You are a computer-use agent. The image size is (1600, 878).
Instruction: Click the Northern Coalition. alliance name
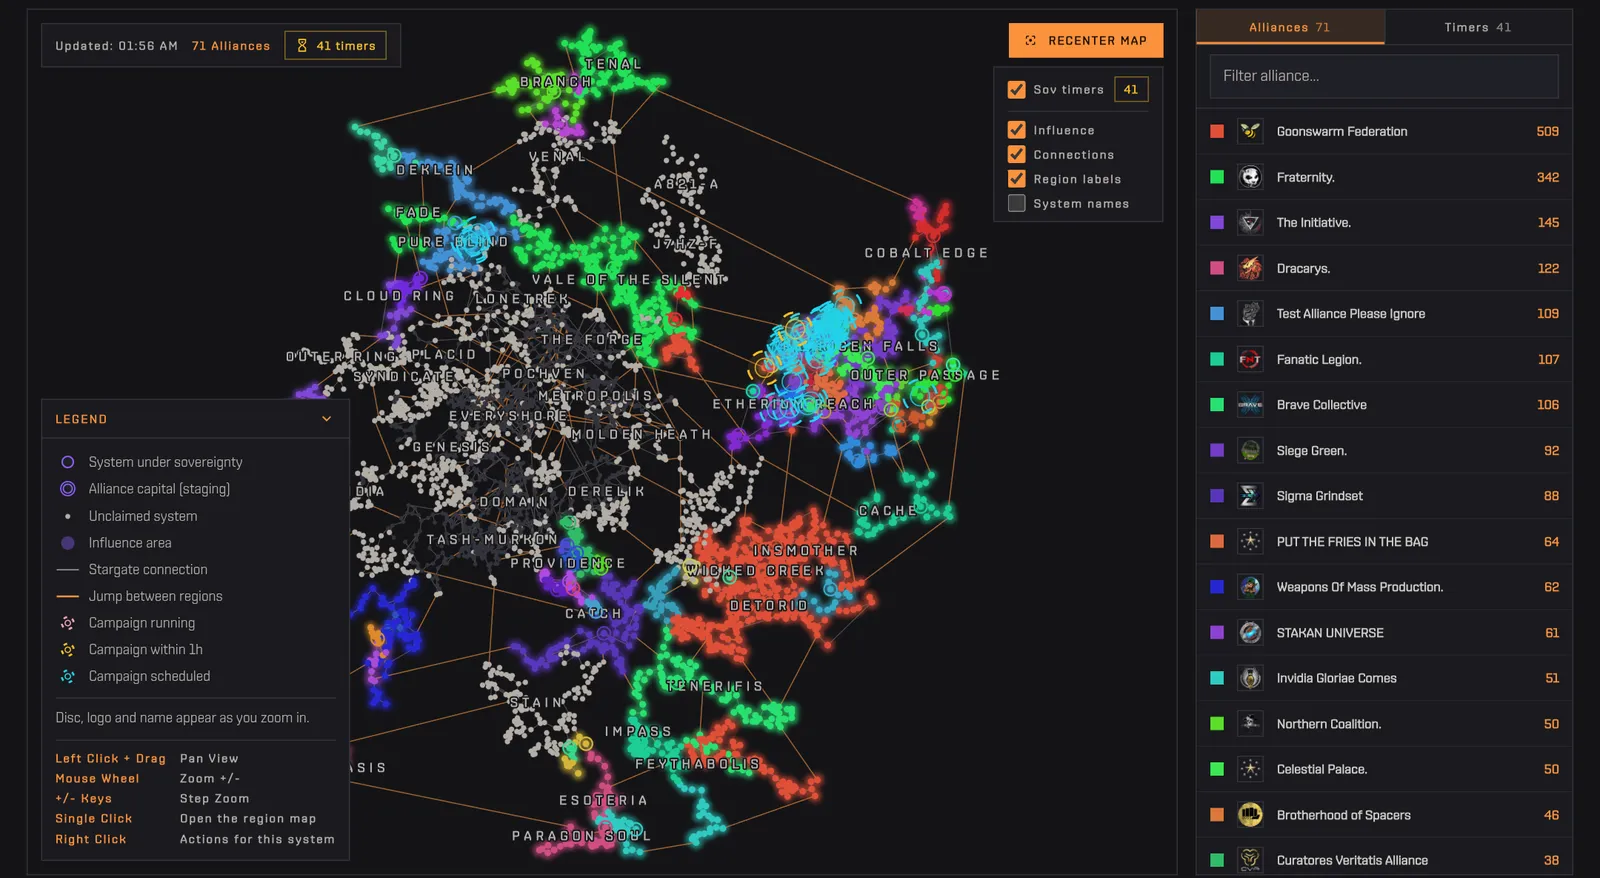(1328, 724)
